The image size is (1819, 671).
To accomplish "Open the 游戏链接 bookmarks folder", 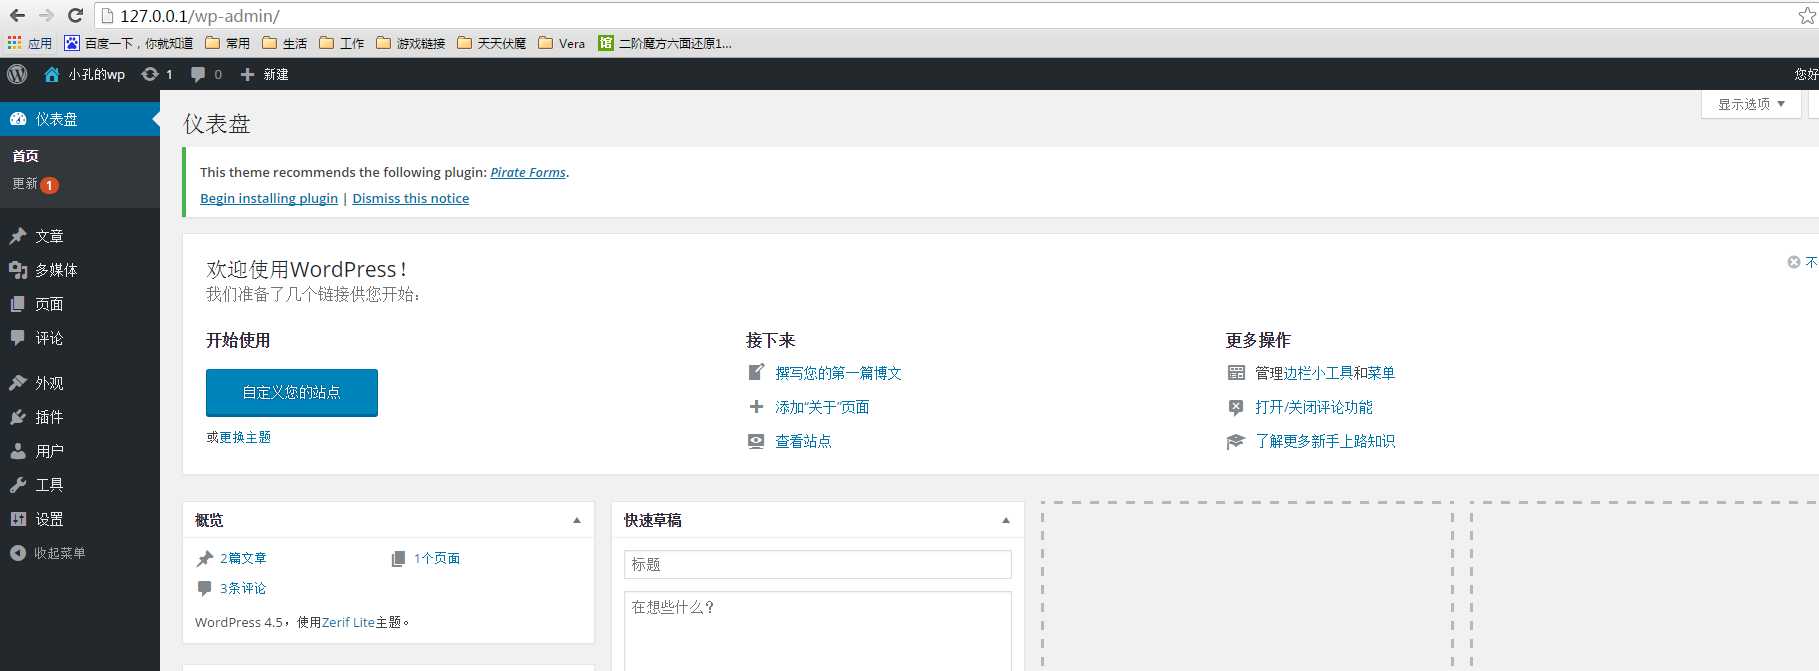I will [411, 43].
